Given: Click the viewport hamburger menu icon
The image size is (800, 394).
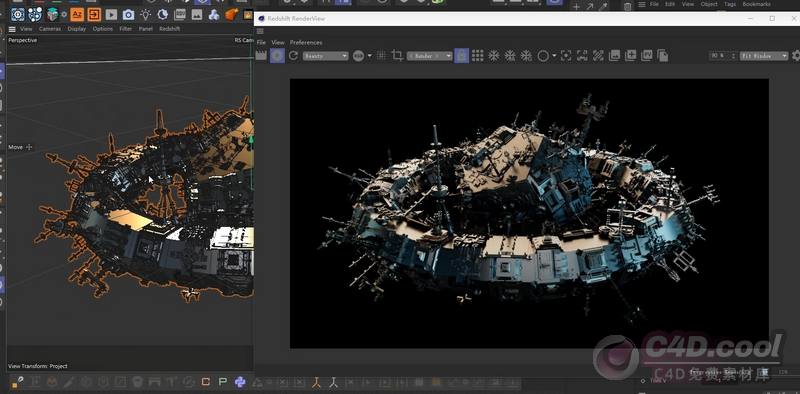Looking at the screenshot, I should (12, 29).
